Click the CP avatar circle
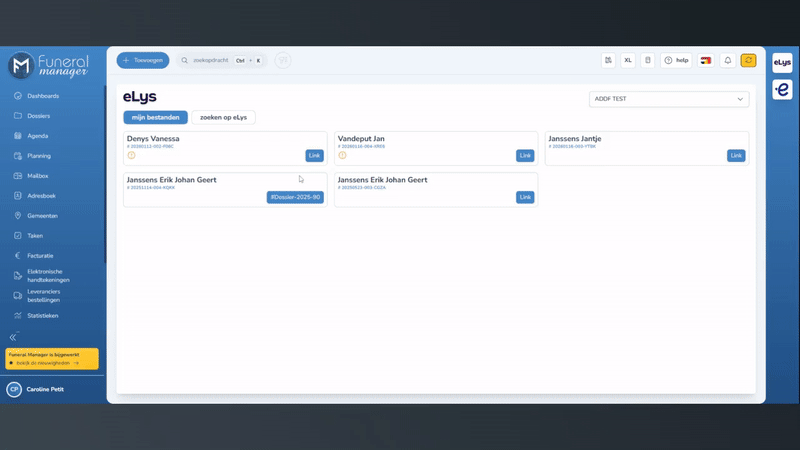 click(14, 389)
